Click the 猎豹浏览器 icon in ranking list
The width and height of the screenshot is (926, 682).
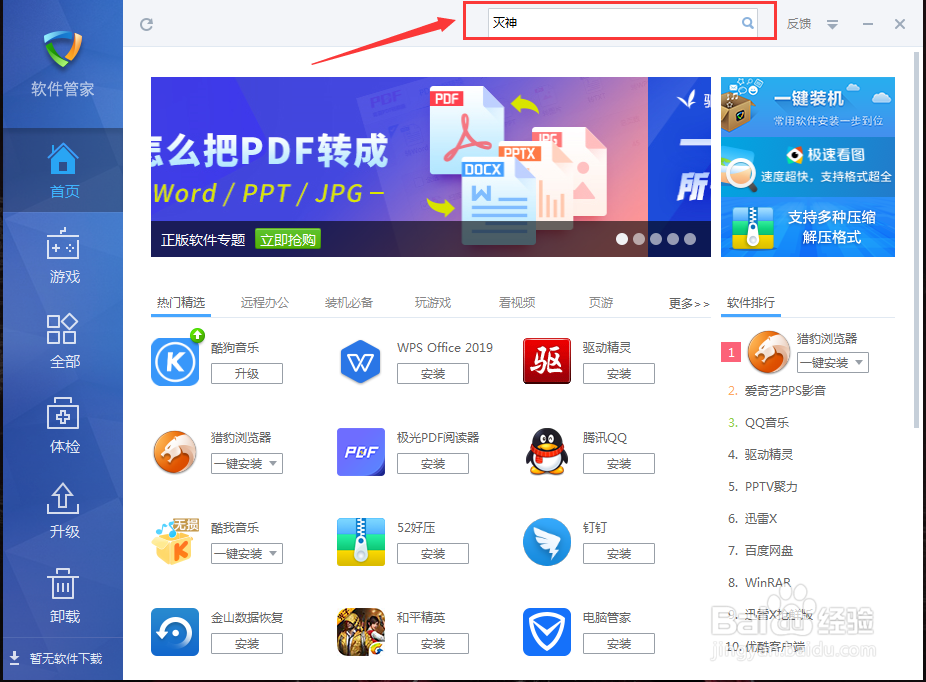coord(769,352)
